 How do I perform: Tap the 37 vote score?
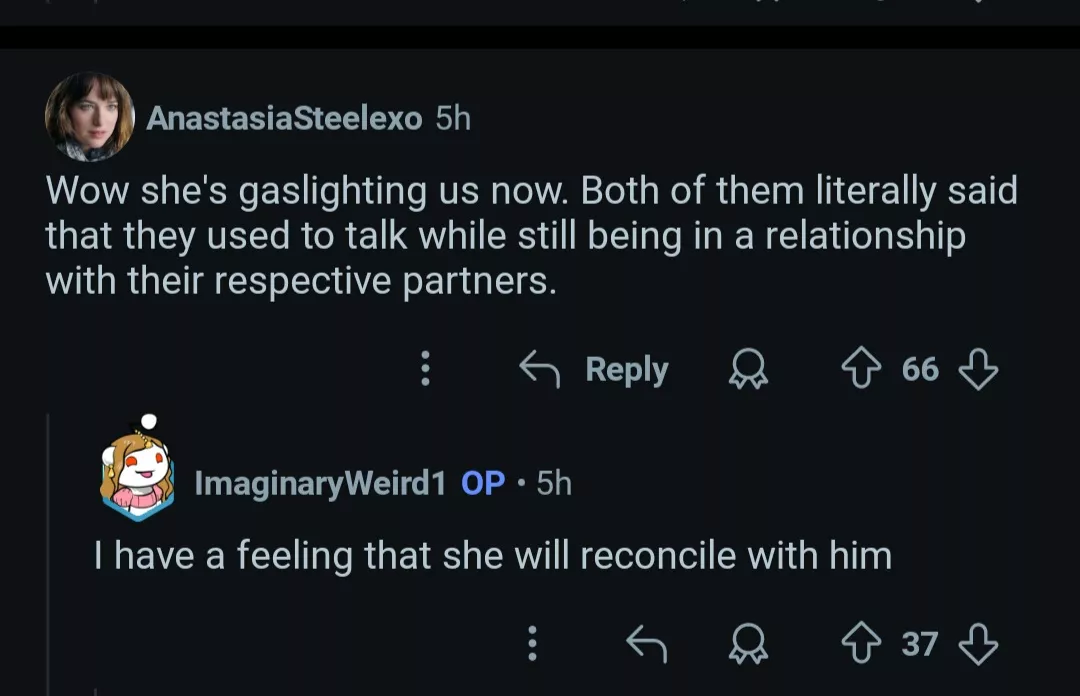[x=920, y=644]
